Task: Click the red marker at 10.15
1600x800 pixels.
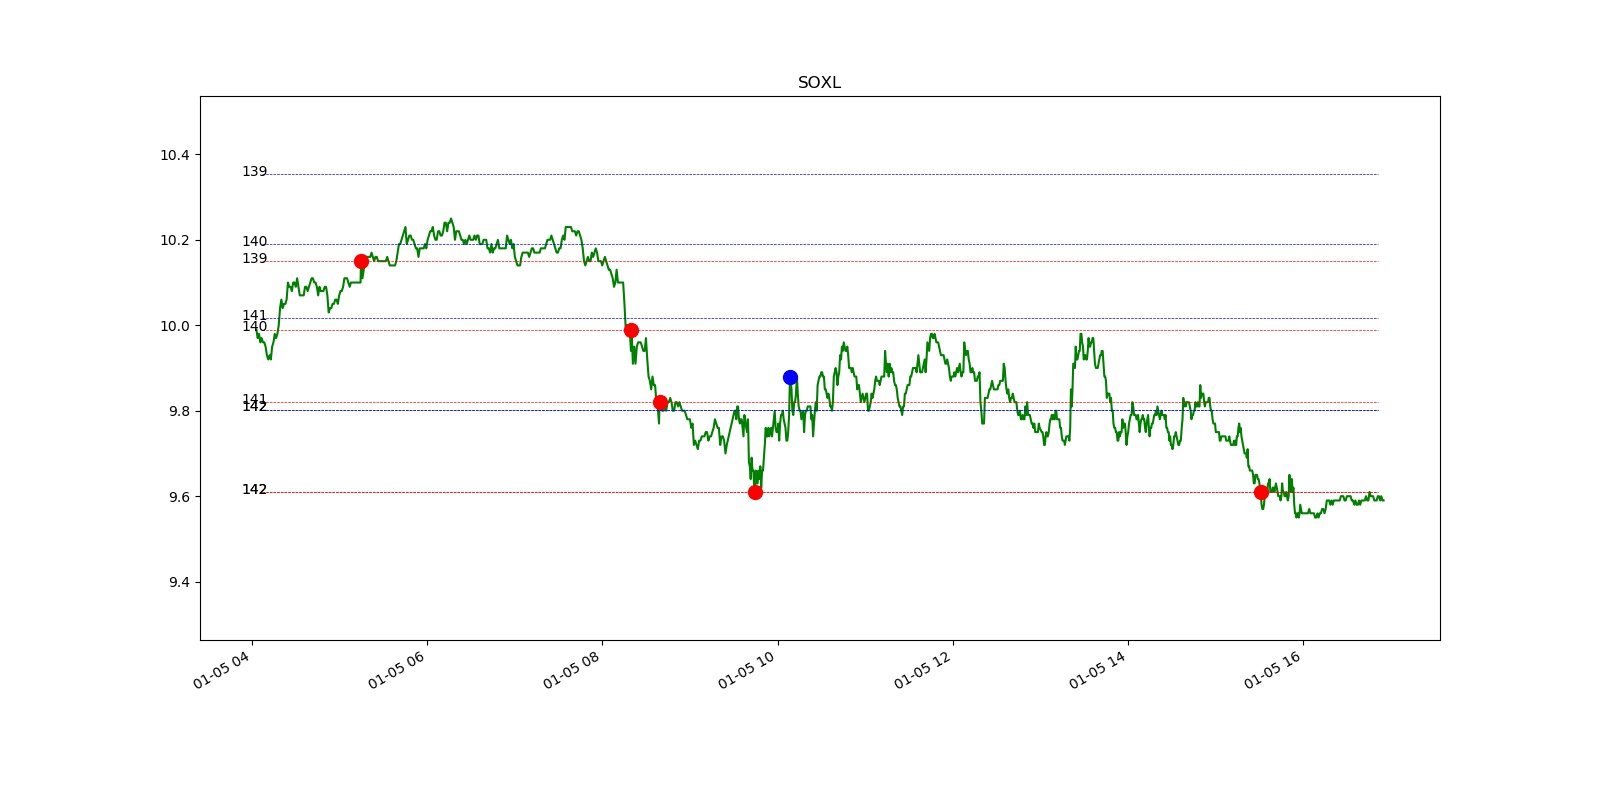Action: 361,261
